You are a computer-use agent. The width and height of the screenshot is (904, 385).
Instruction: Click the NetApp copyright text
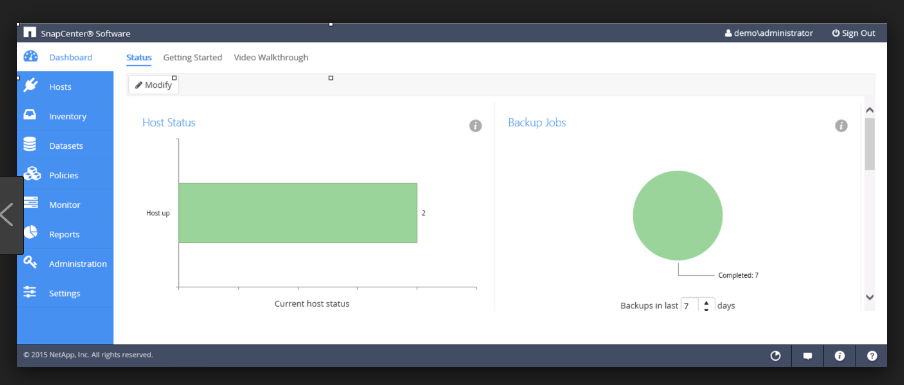pyautogui.click(x=88, y=355)
